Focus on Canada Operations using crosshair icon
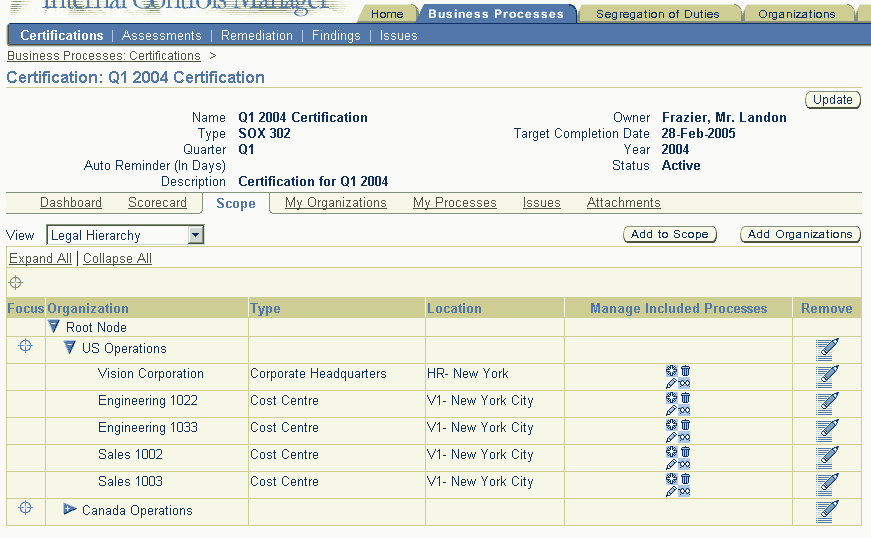Viewport: 871px width, 538px height. (x=25, y=507)
